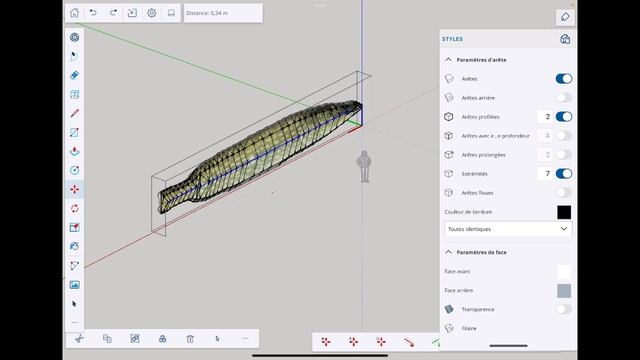This screenshot has width=640, height=360.
Task: Collapse the Paramètres d'arête section
Action: tap(448, 60)
